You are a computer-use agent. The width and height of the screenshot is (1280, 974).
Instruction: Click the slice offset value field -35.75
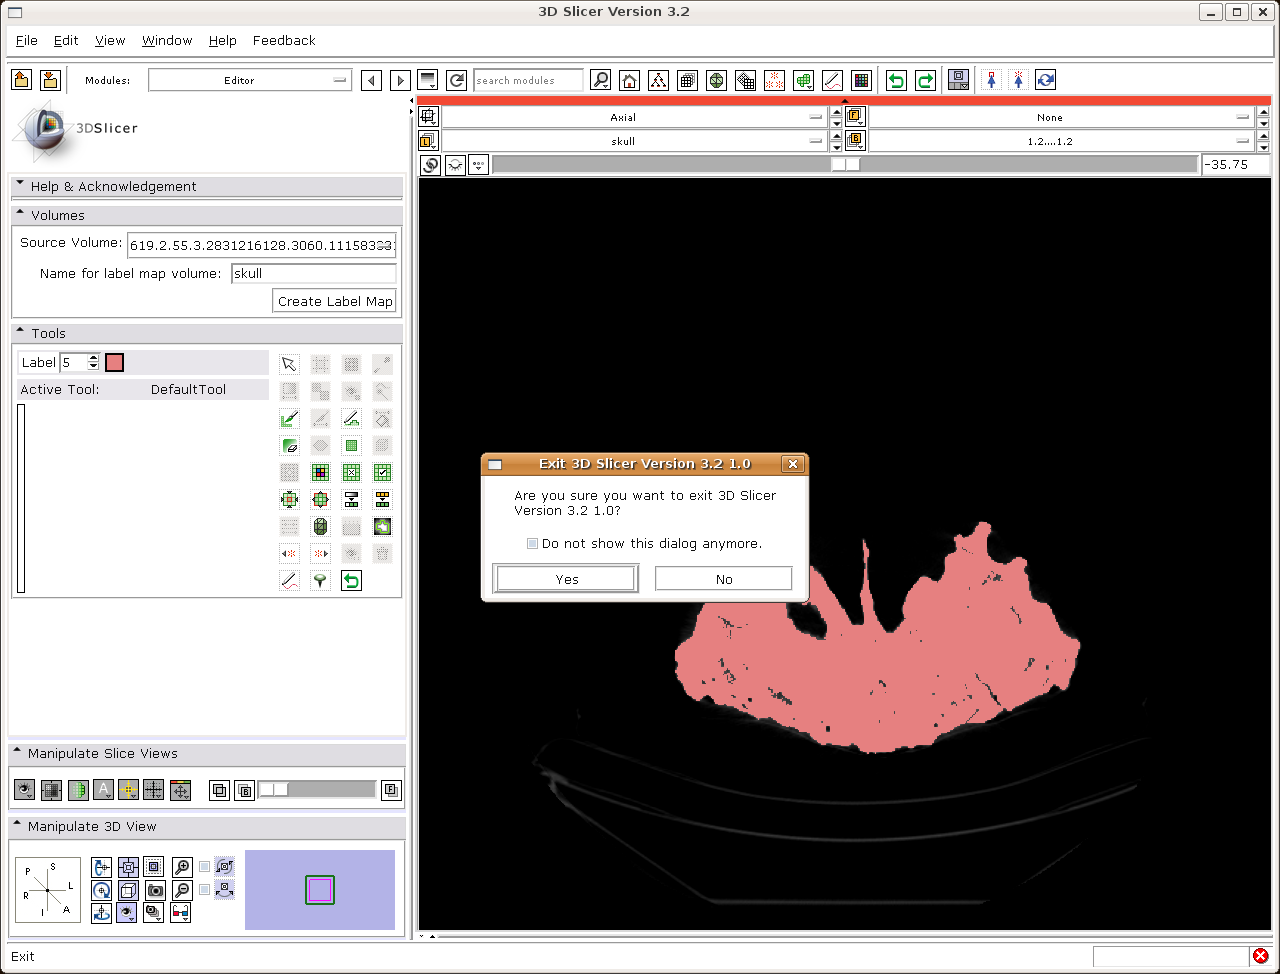pyautogui.click(x=1236, y=165)
